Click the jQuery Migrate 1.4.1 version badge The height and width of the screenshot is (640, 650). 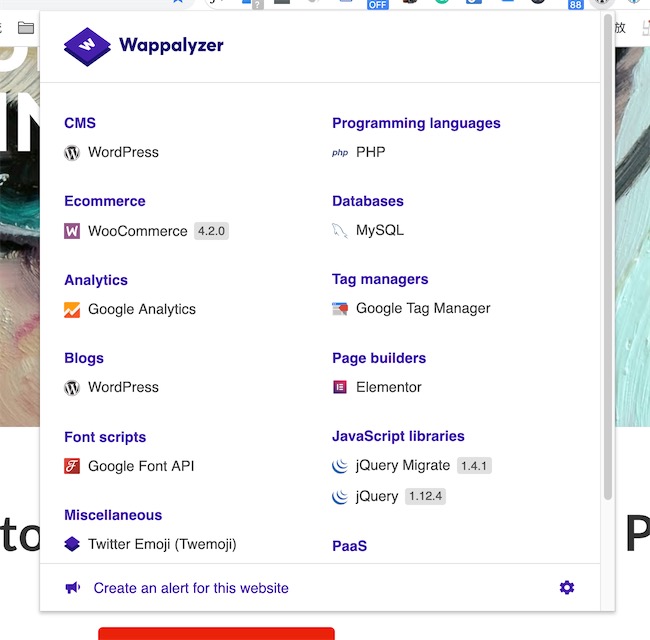click(474, 465)
